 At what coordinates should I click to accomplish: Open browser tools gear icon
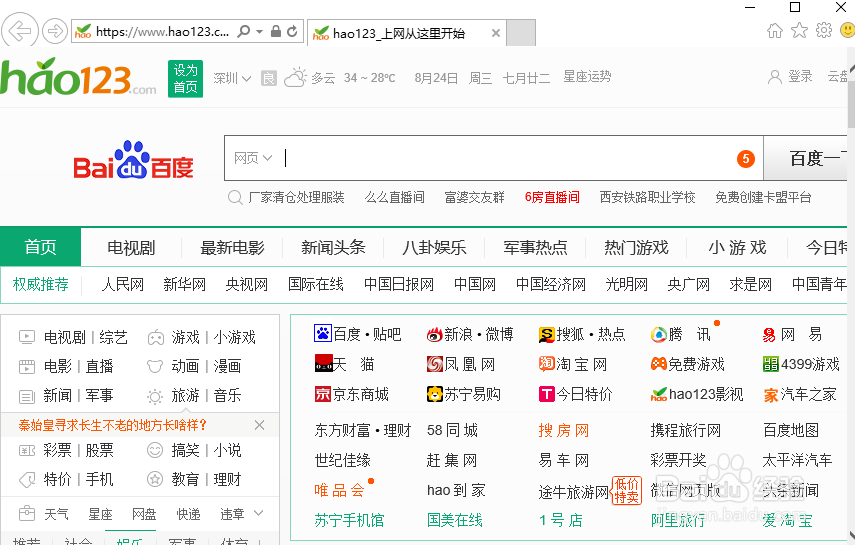click(x=824, y=30)
